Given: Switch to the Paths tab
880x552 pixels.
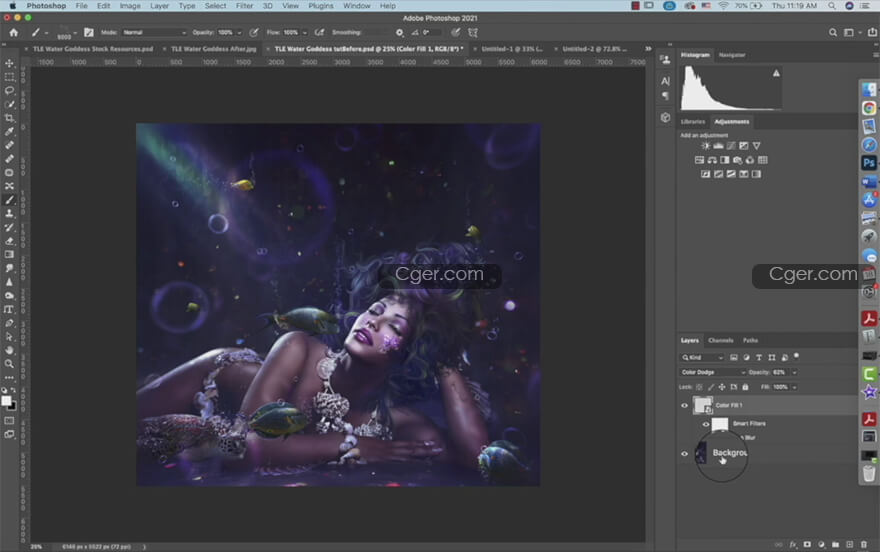Looking at the screenshot, I should [750, 341].
